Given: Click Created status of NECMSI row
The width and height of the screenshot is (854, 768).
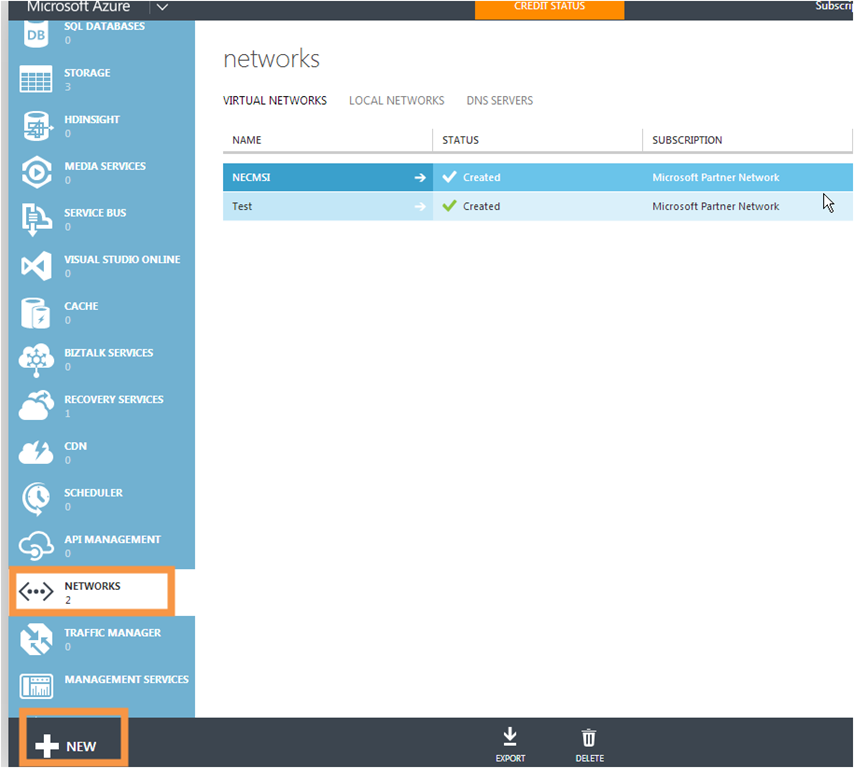Looking at the screenshot, I should click(x=481, y=178).
